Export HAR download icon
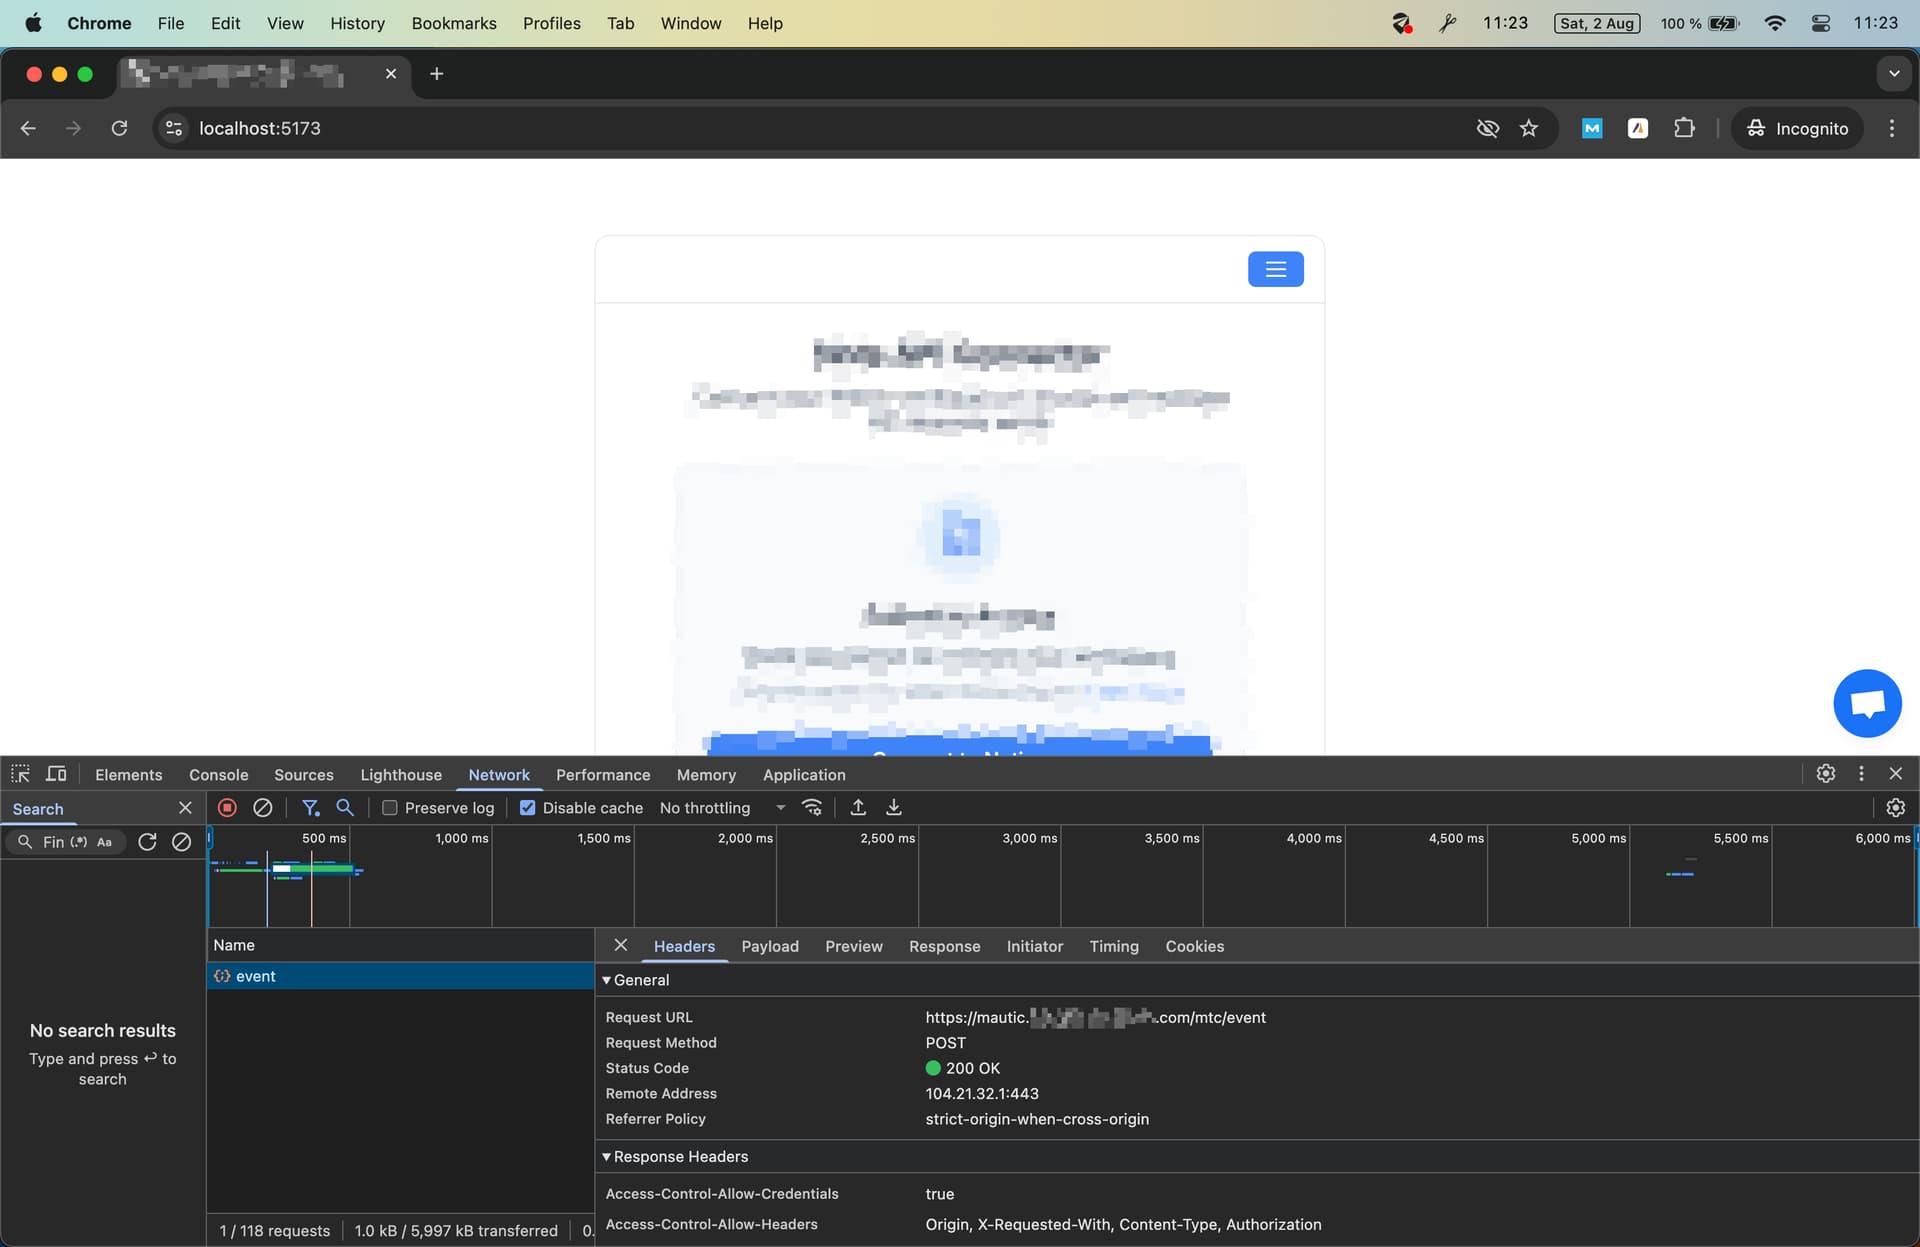This screenshot has width=1920, height=1247. coord(894,808)
